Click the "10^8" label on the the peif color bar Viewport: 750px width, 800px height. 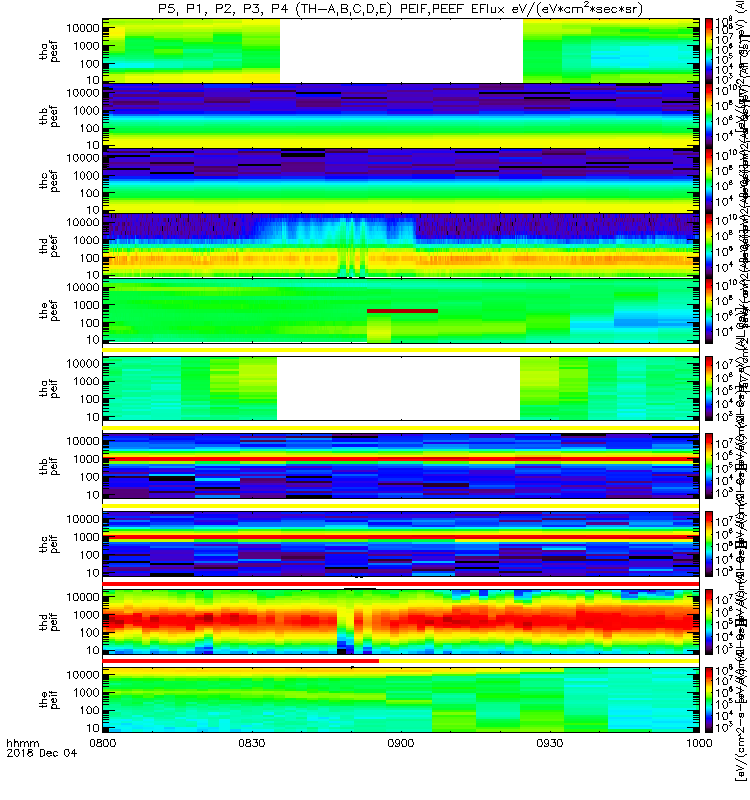(x=724, y=669)
